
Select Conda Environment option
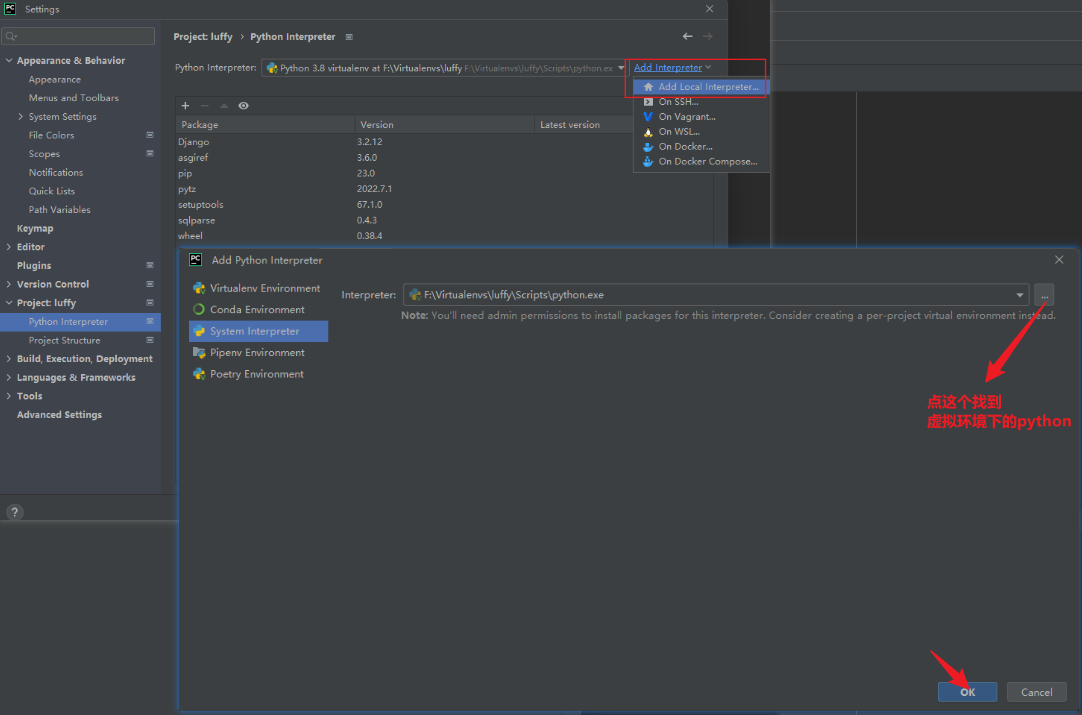pos(258,310)
